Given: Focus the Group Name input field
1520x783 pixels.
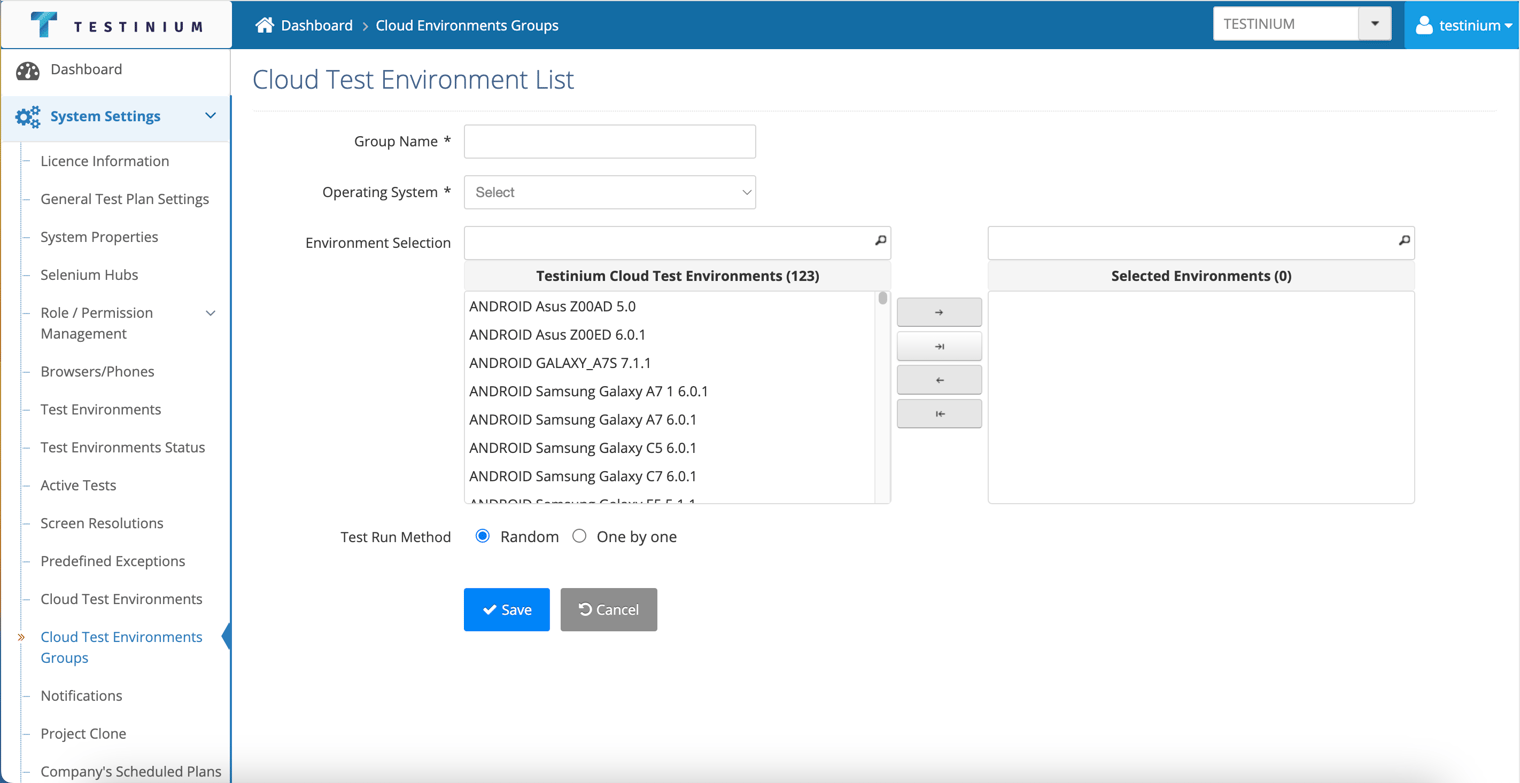Looking at the screenshot, I should pos(610,141).
